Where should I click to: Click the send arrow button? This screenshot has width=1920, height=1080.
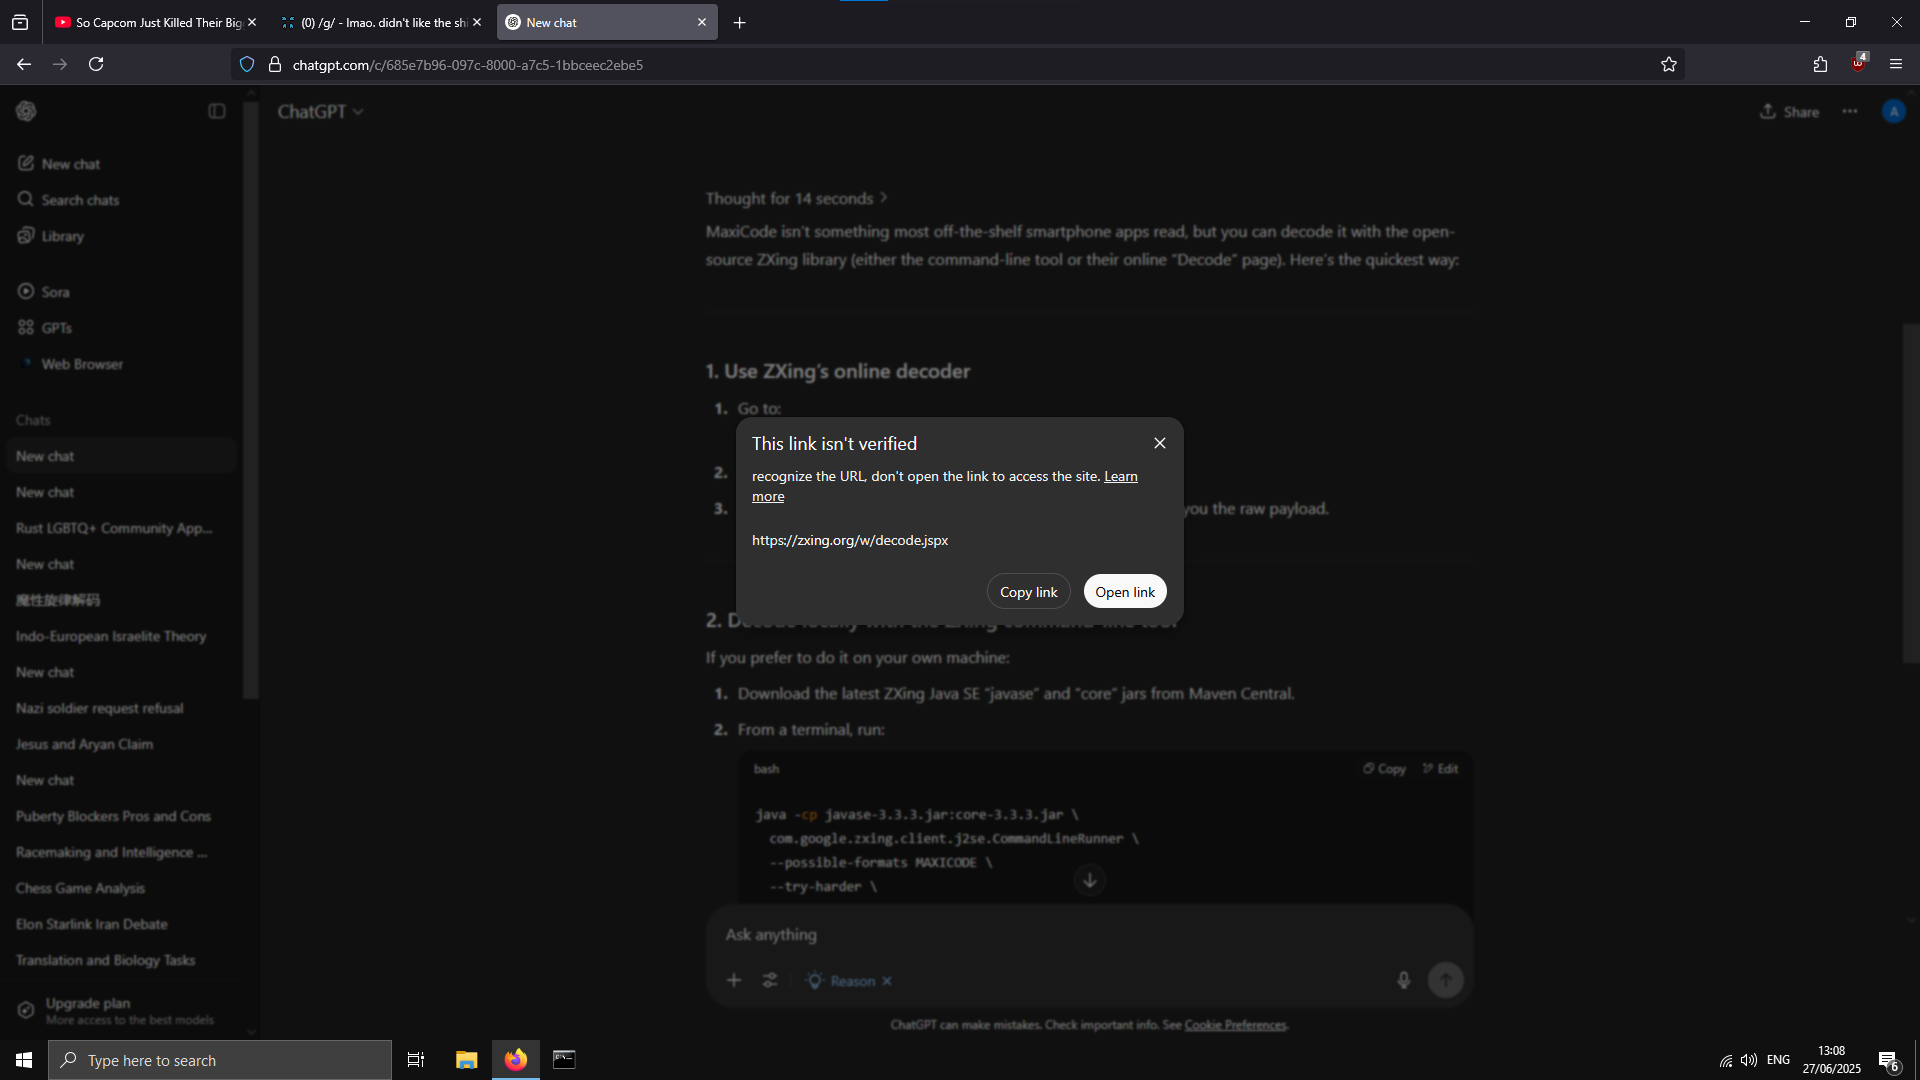coord(1445,980)
